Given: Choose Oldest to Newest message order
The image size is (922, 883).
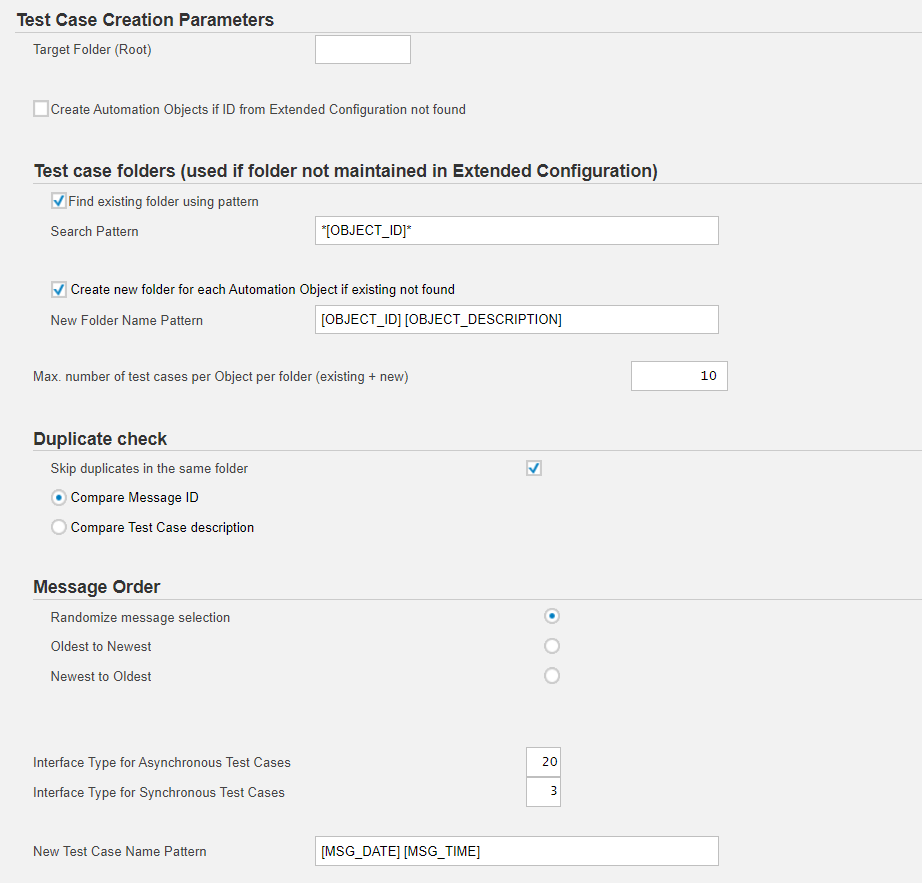Looking at the screenshot, I should coord(552,646).
